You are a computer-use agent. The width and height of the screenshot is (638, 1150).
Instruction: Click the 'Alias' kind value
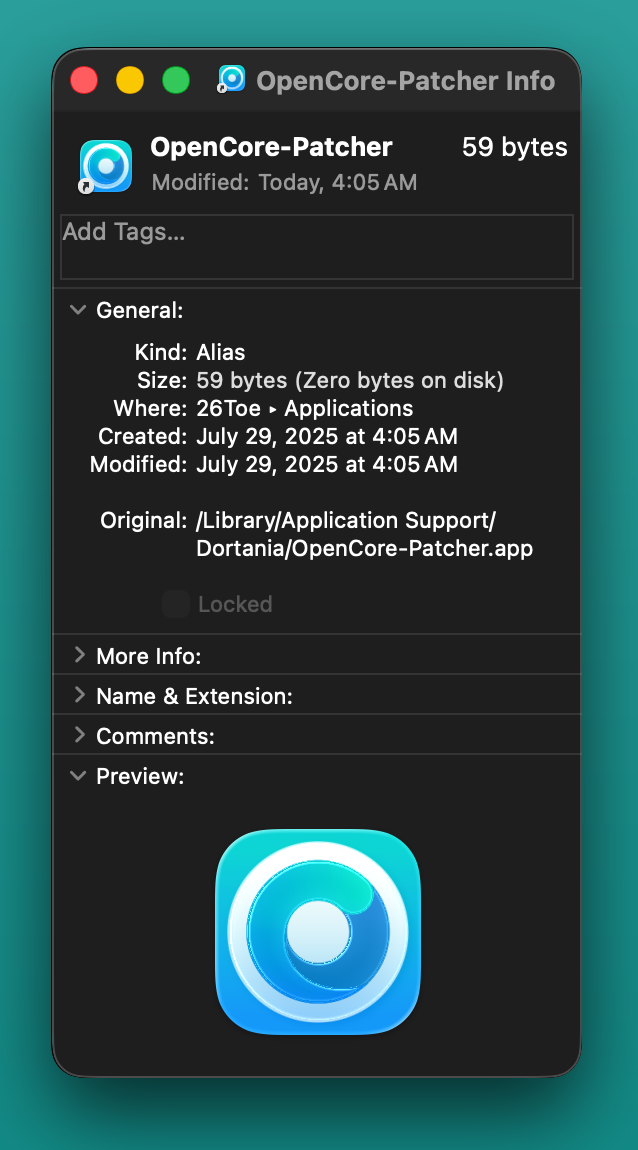point(221,353)
